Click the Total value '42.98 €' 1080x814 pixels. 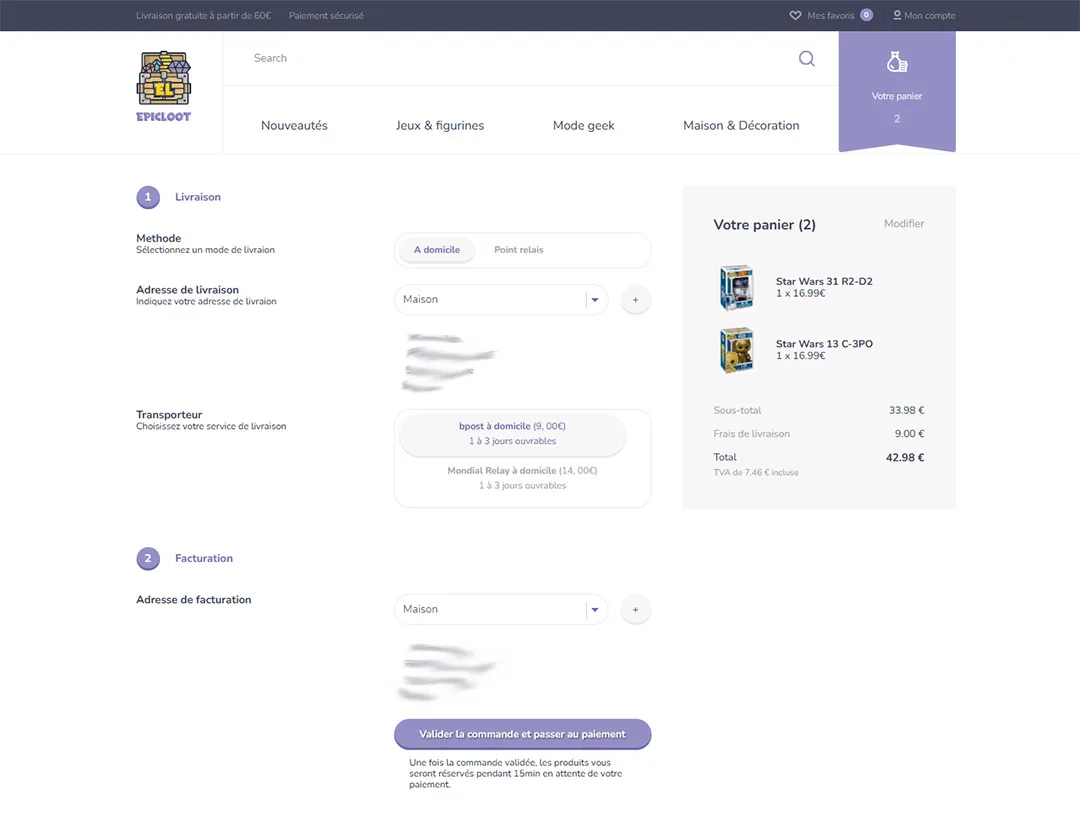tap(905, 457)
